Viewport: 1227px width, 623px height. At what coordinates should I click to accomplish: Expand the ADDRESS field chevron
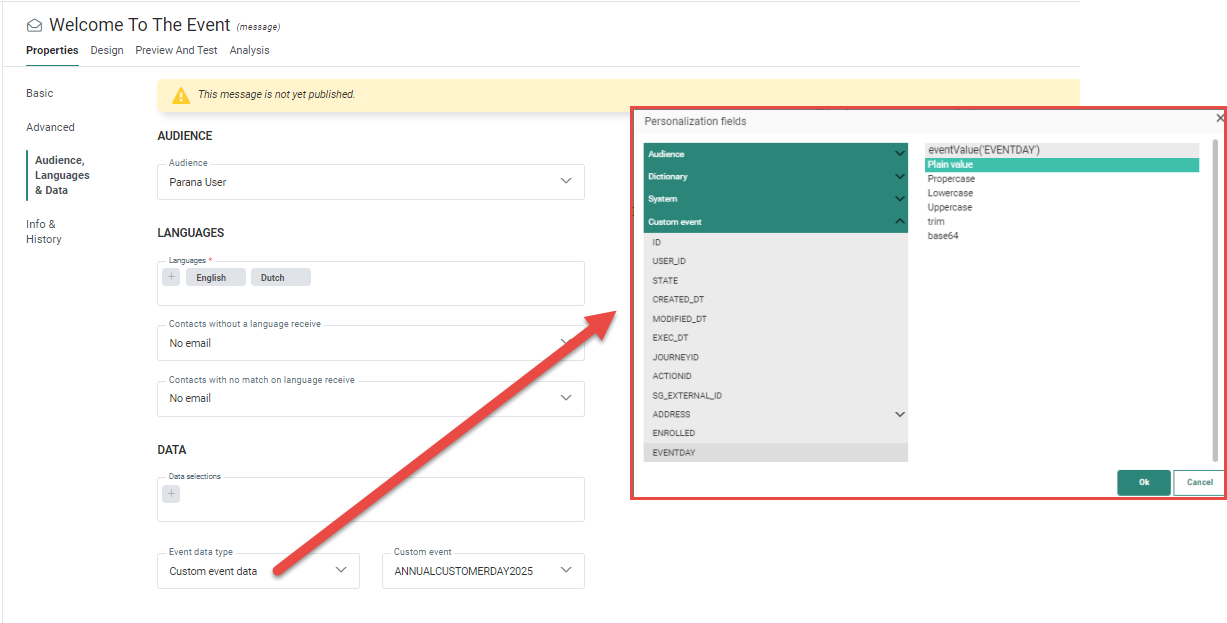pyautogui.click(x=899, y=414)
